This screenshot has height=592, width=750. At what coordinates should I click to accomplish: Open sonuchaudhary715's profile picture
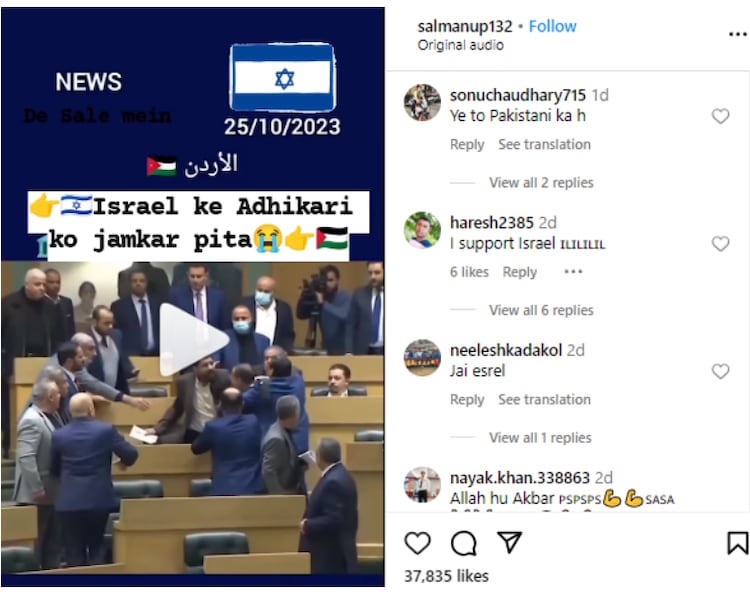click(x=422, y=102)
